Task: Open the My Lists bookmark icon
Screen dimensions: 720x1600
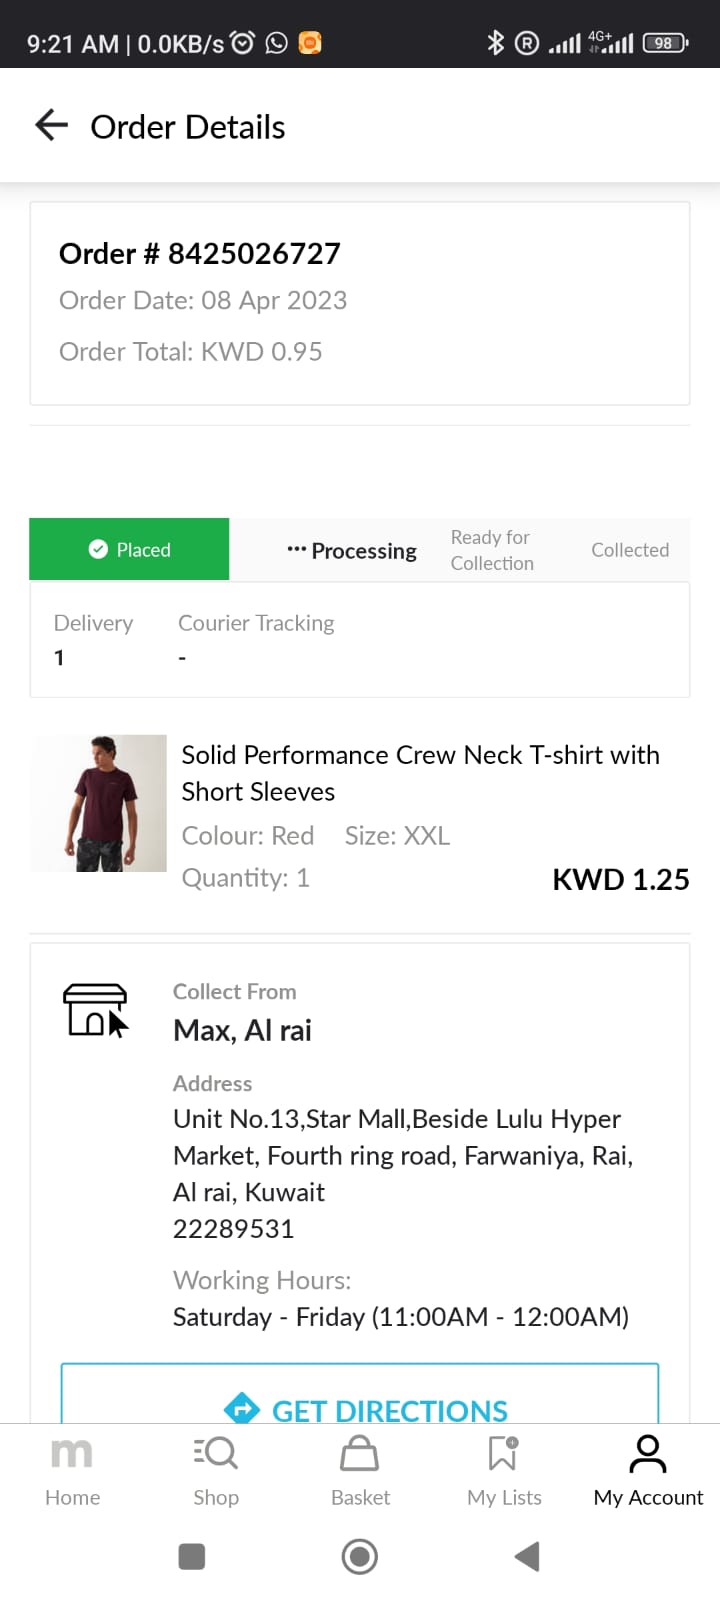Action: 504,1453
